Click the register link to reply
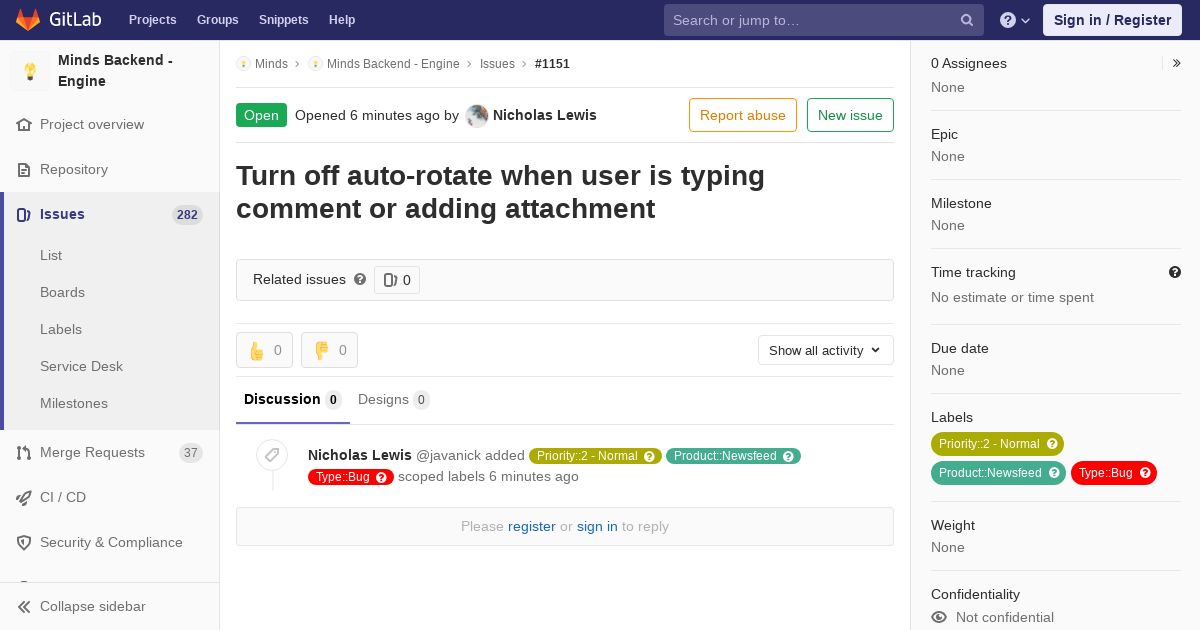The width and height of the screenshot is (1200, 630). coord(532,527)
